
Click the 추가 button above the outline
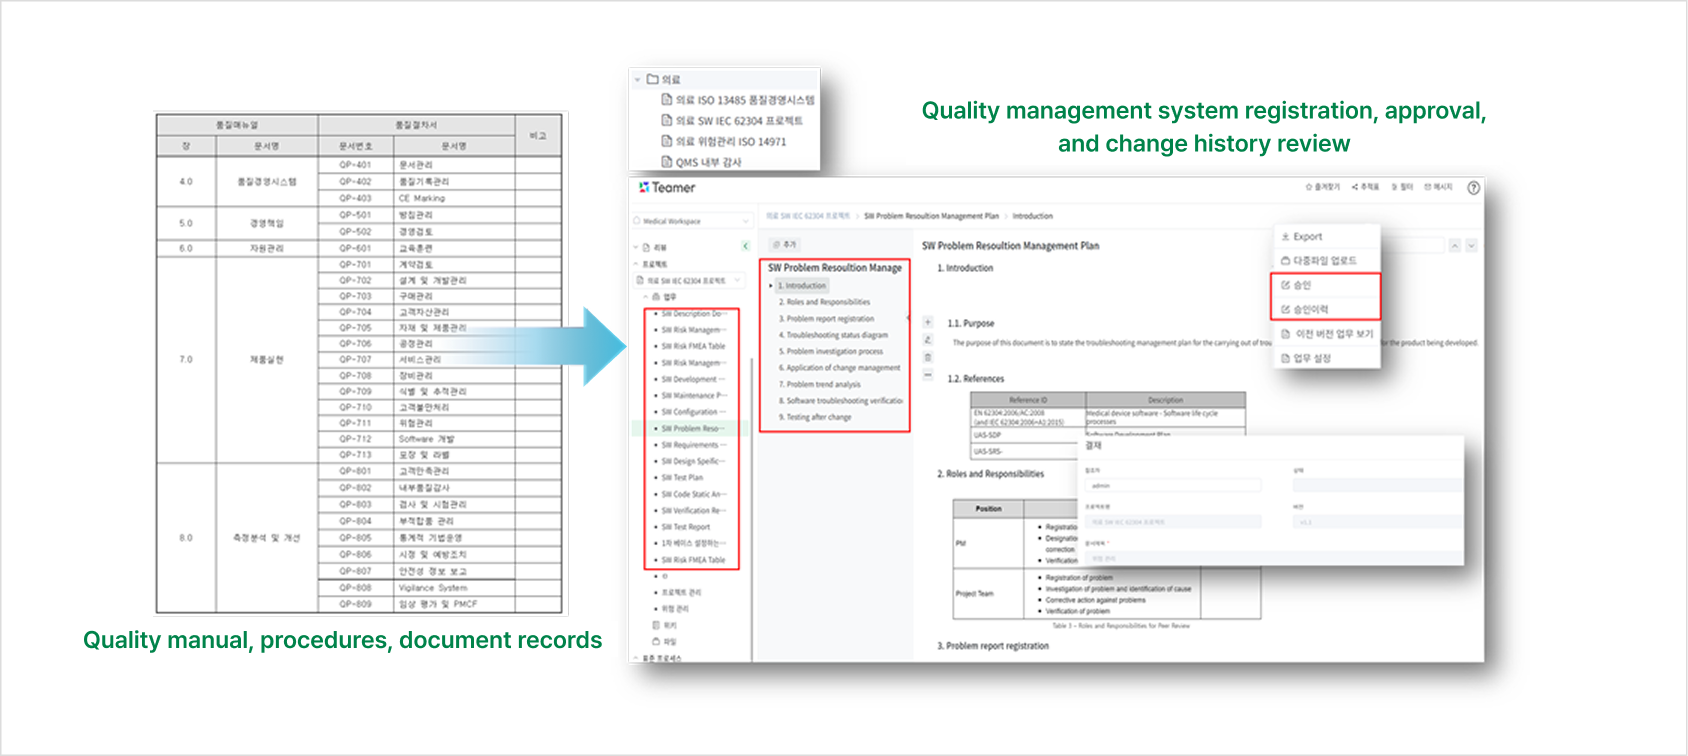pos(785,245)
